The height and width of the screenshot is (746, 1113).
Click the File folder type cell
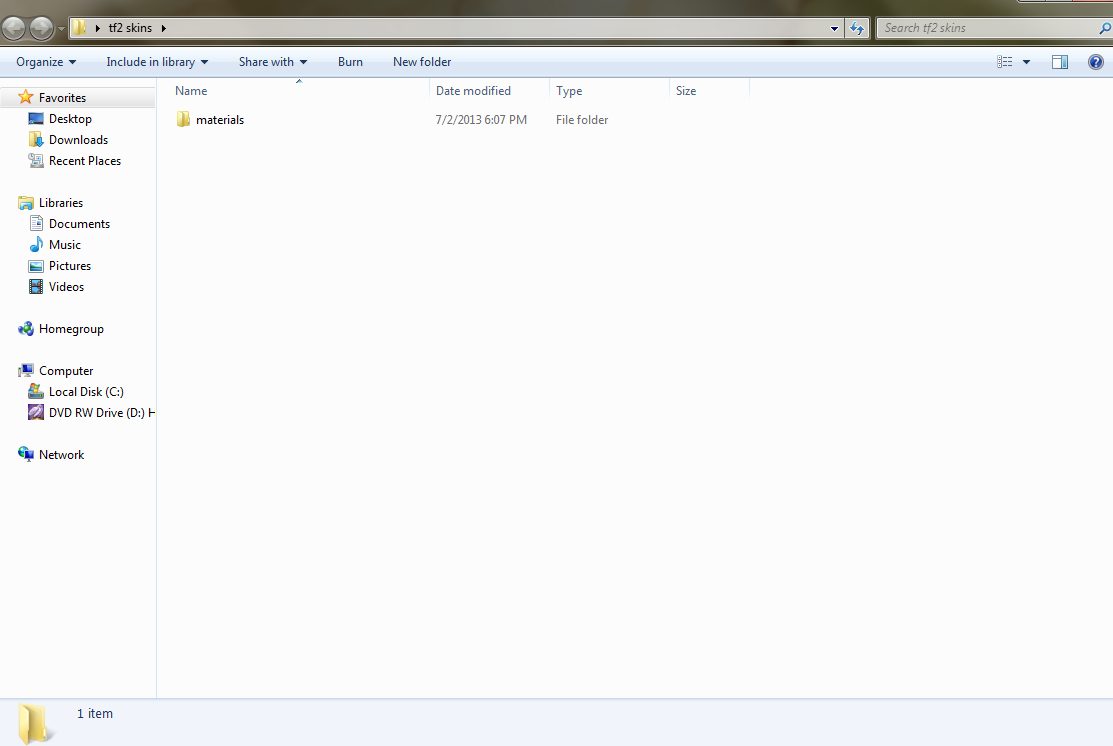[x=582, y=120]
